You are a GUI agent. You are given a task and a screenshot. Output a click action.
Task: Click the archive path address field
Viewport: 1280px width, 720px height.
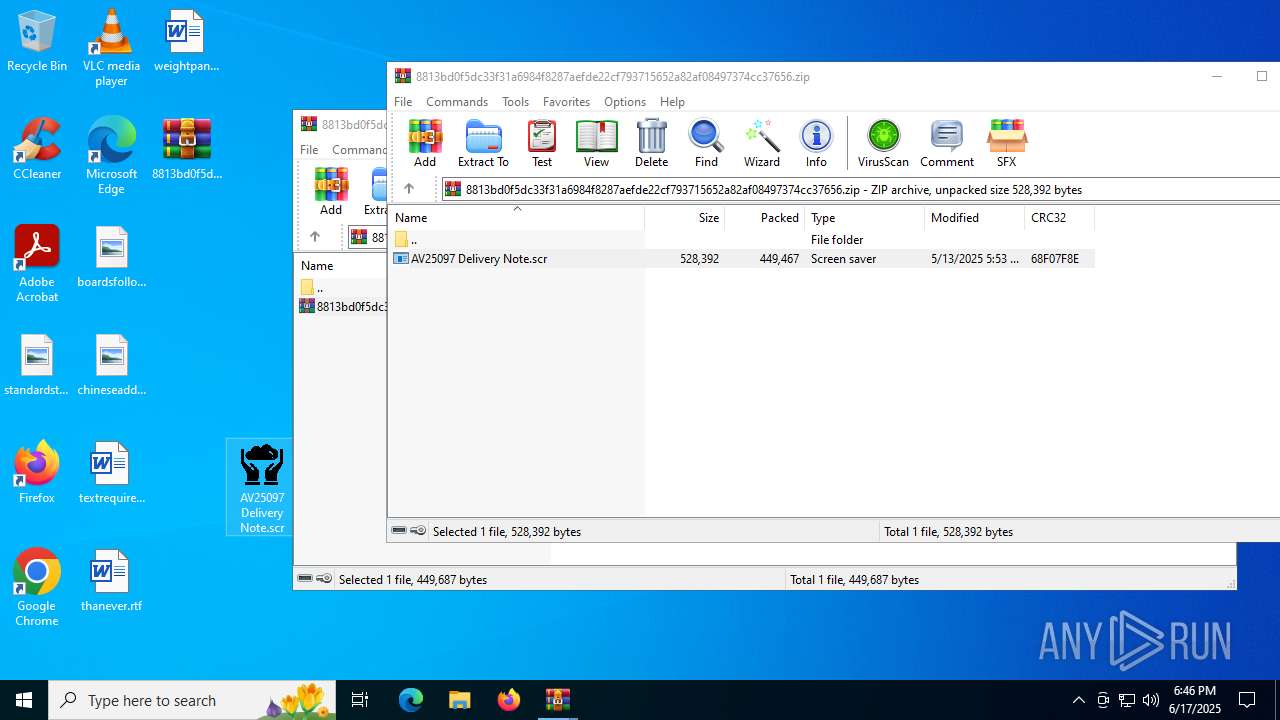coord(860,189)
